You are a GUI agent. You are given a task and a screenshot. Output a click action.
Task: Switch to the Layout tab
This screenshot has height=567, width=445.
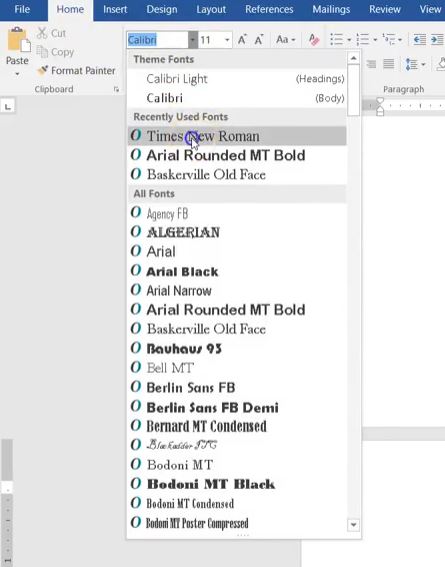[211, 9]
